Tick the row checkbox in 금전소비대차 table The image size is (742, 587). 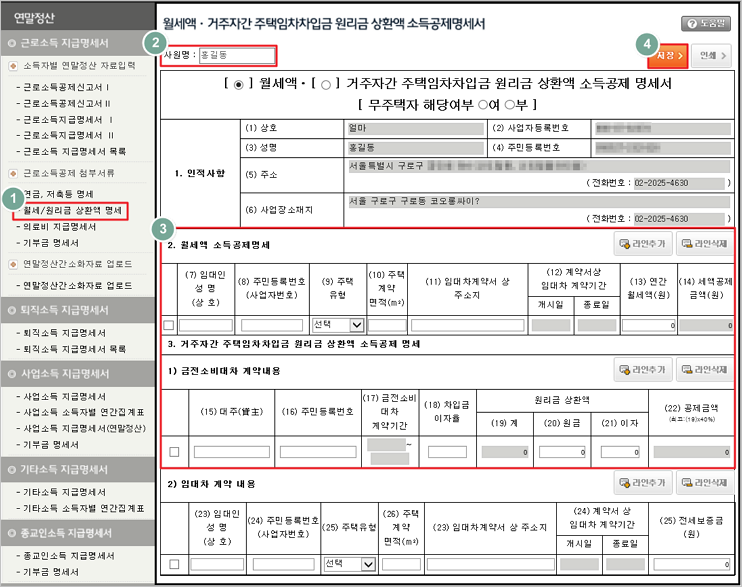point(174,452)
